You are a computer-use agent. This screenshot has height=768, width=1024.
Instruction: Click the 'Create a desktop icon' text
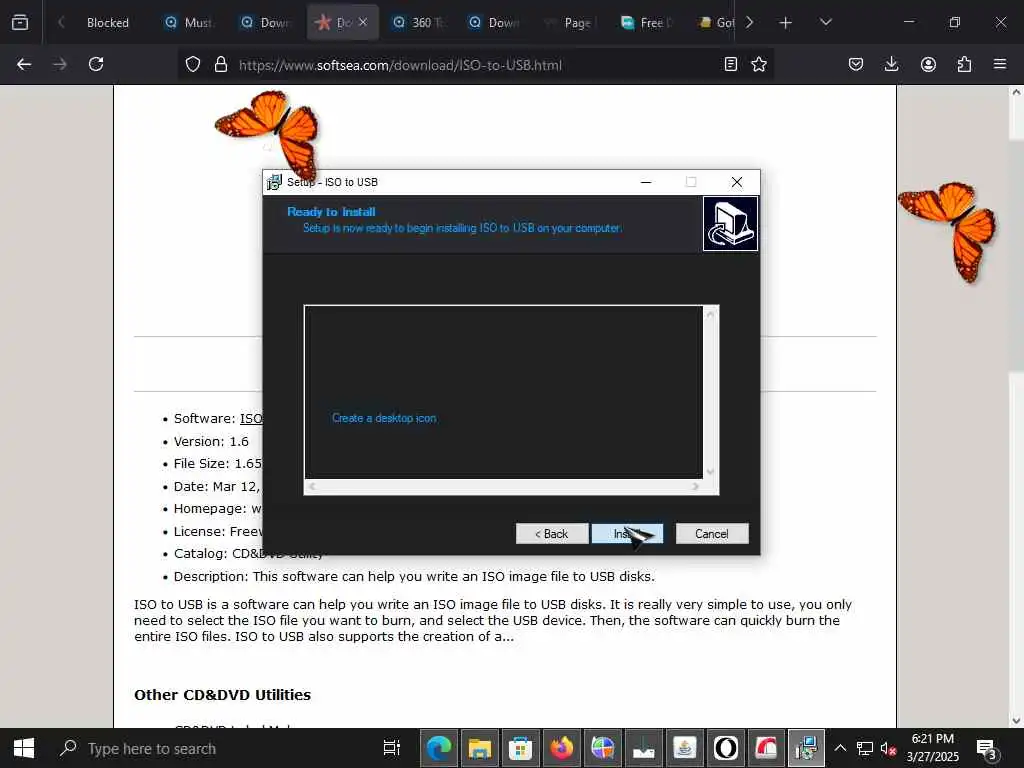click(384, 418)
